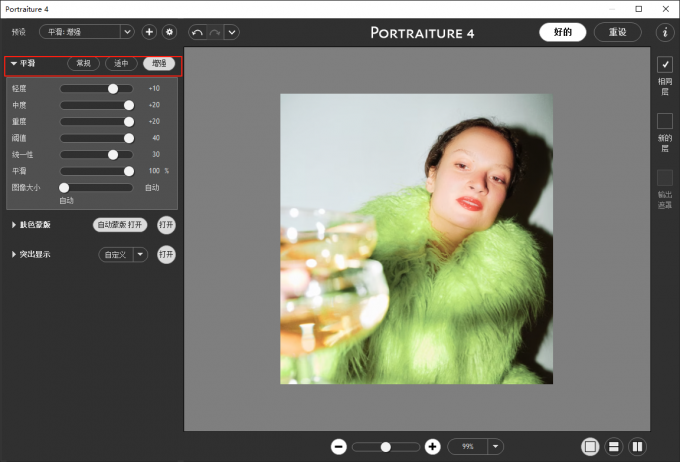Click the 阈值 threshold slider track
680x462 pixels.
tap(97, 138)
